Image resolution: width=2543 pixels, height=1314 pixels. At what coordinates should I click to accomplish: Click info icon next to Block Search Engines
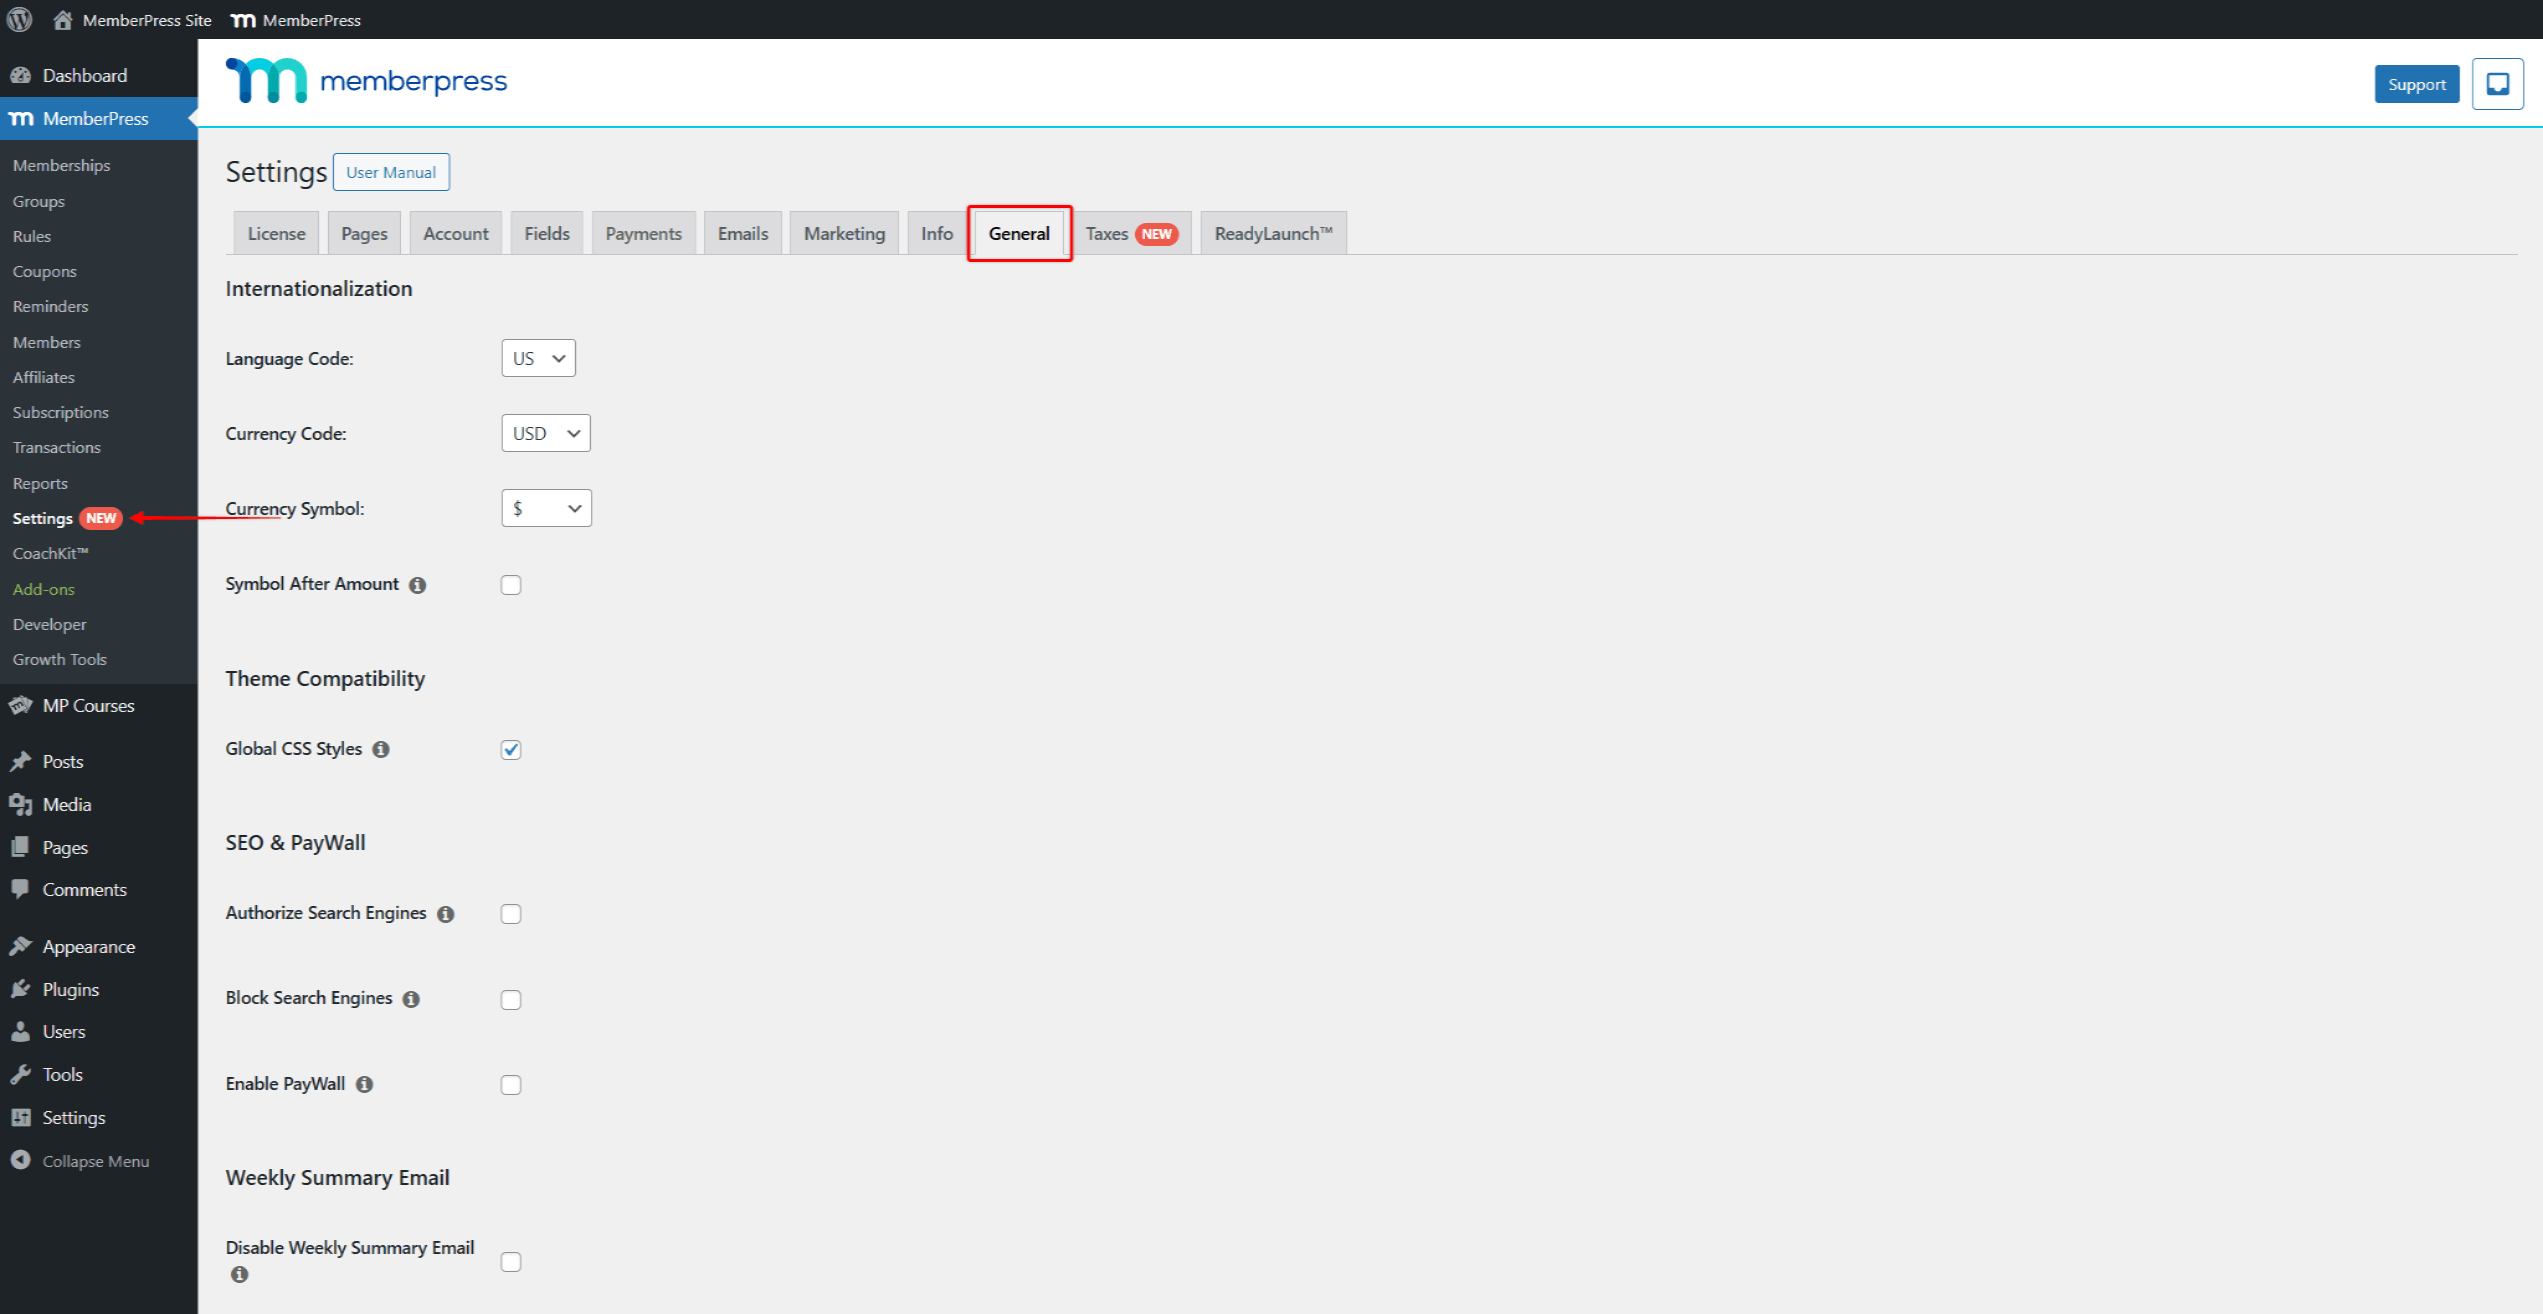[x=411, y=999]
